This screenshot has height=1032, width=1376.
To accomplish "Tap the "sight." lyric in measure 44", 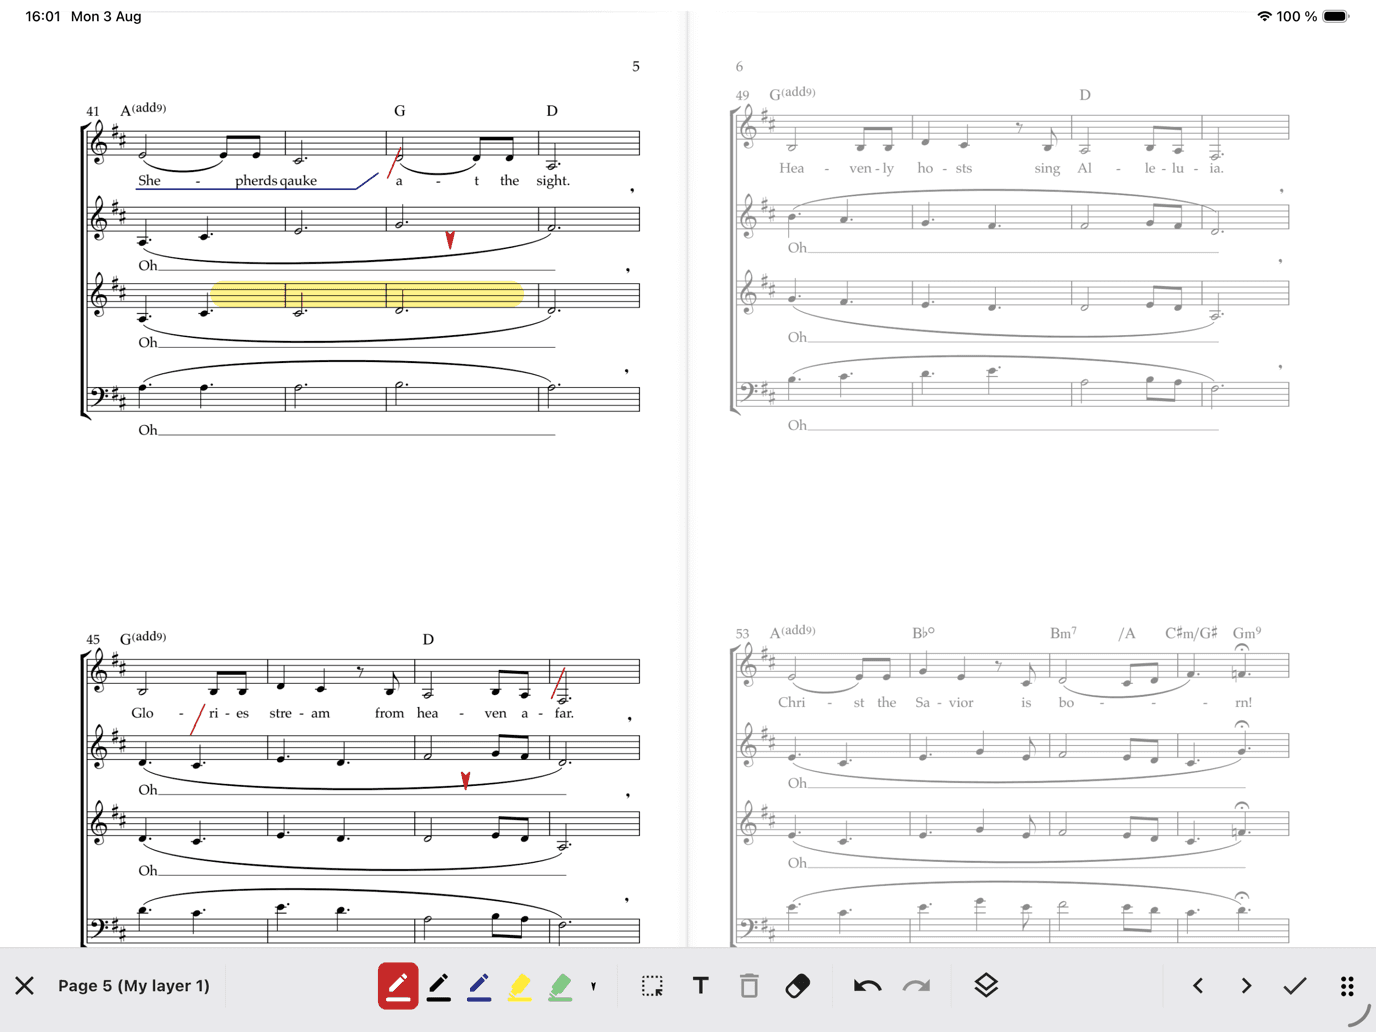I will (553, 181).
